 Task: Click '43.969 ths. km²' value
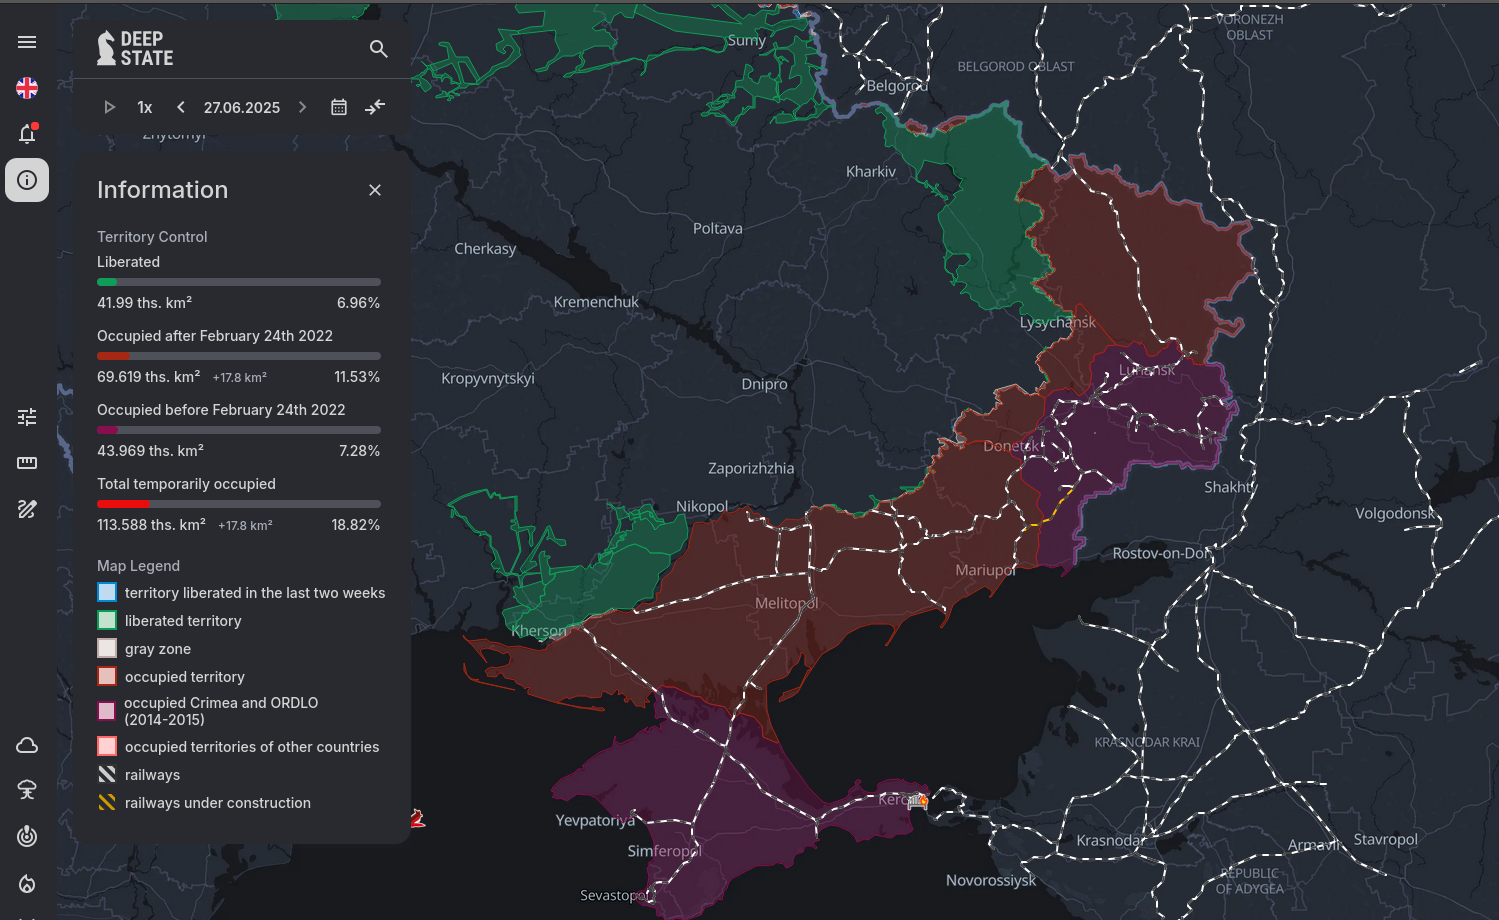(x=150, y=450)
